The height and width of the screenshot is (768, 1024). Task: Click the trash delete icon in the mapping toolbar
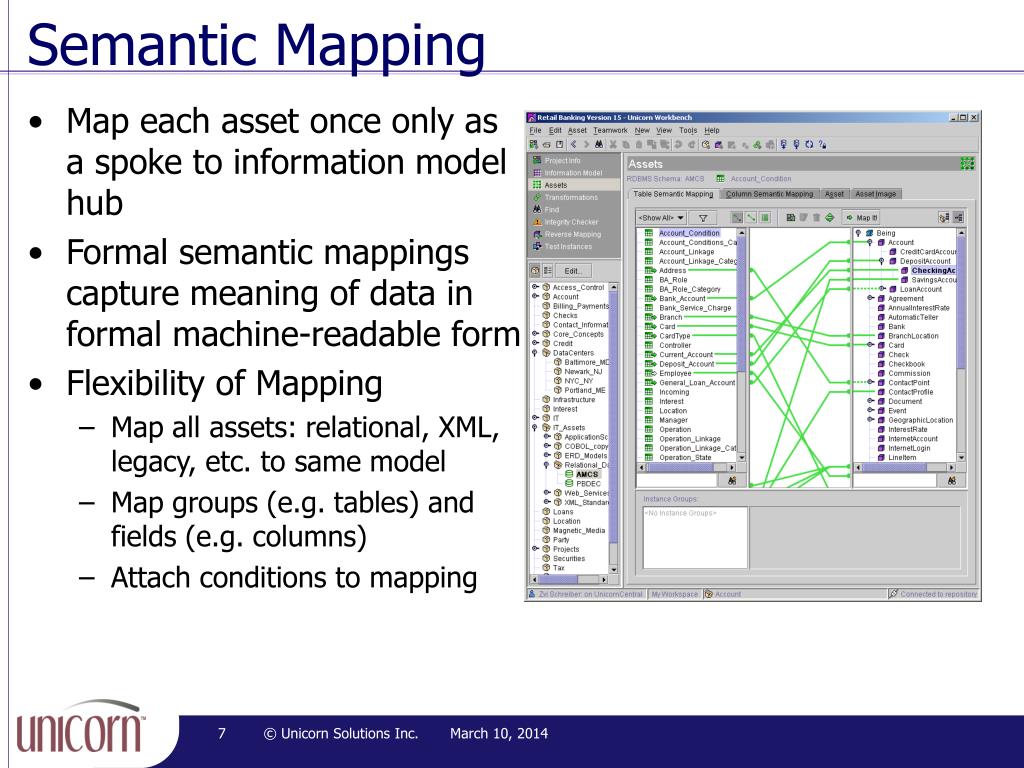tap(816, 217)
